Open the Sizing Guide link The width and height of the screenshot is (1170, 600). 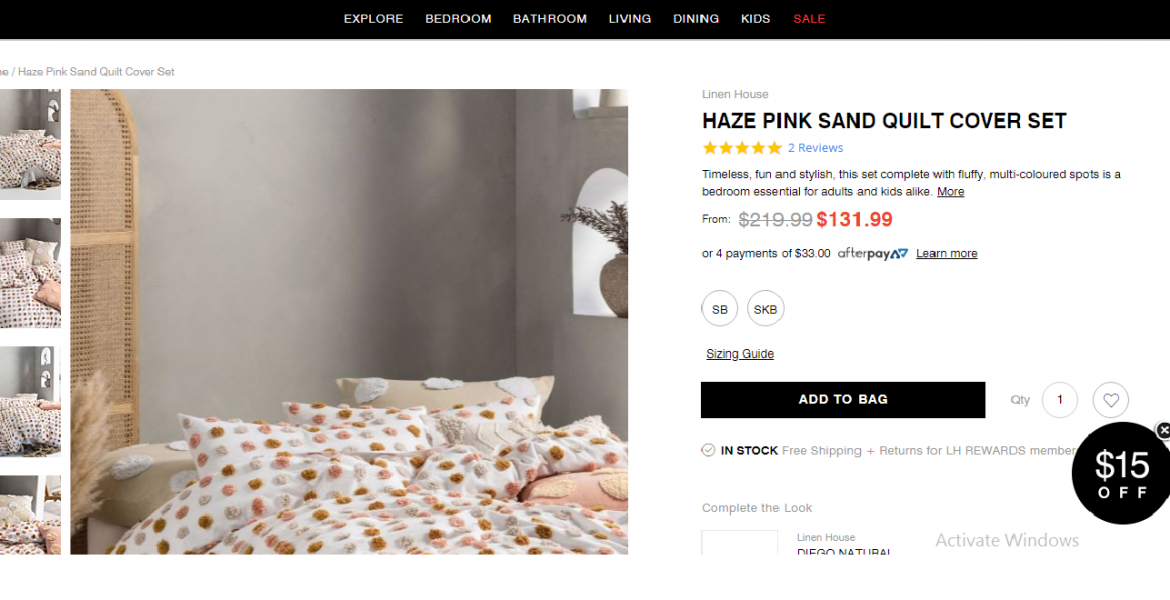(x=740, y=354)
